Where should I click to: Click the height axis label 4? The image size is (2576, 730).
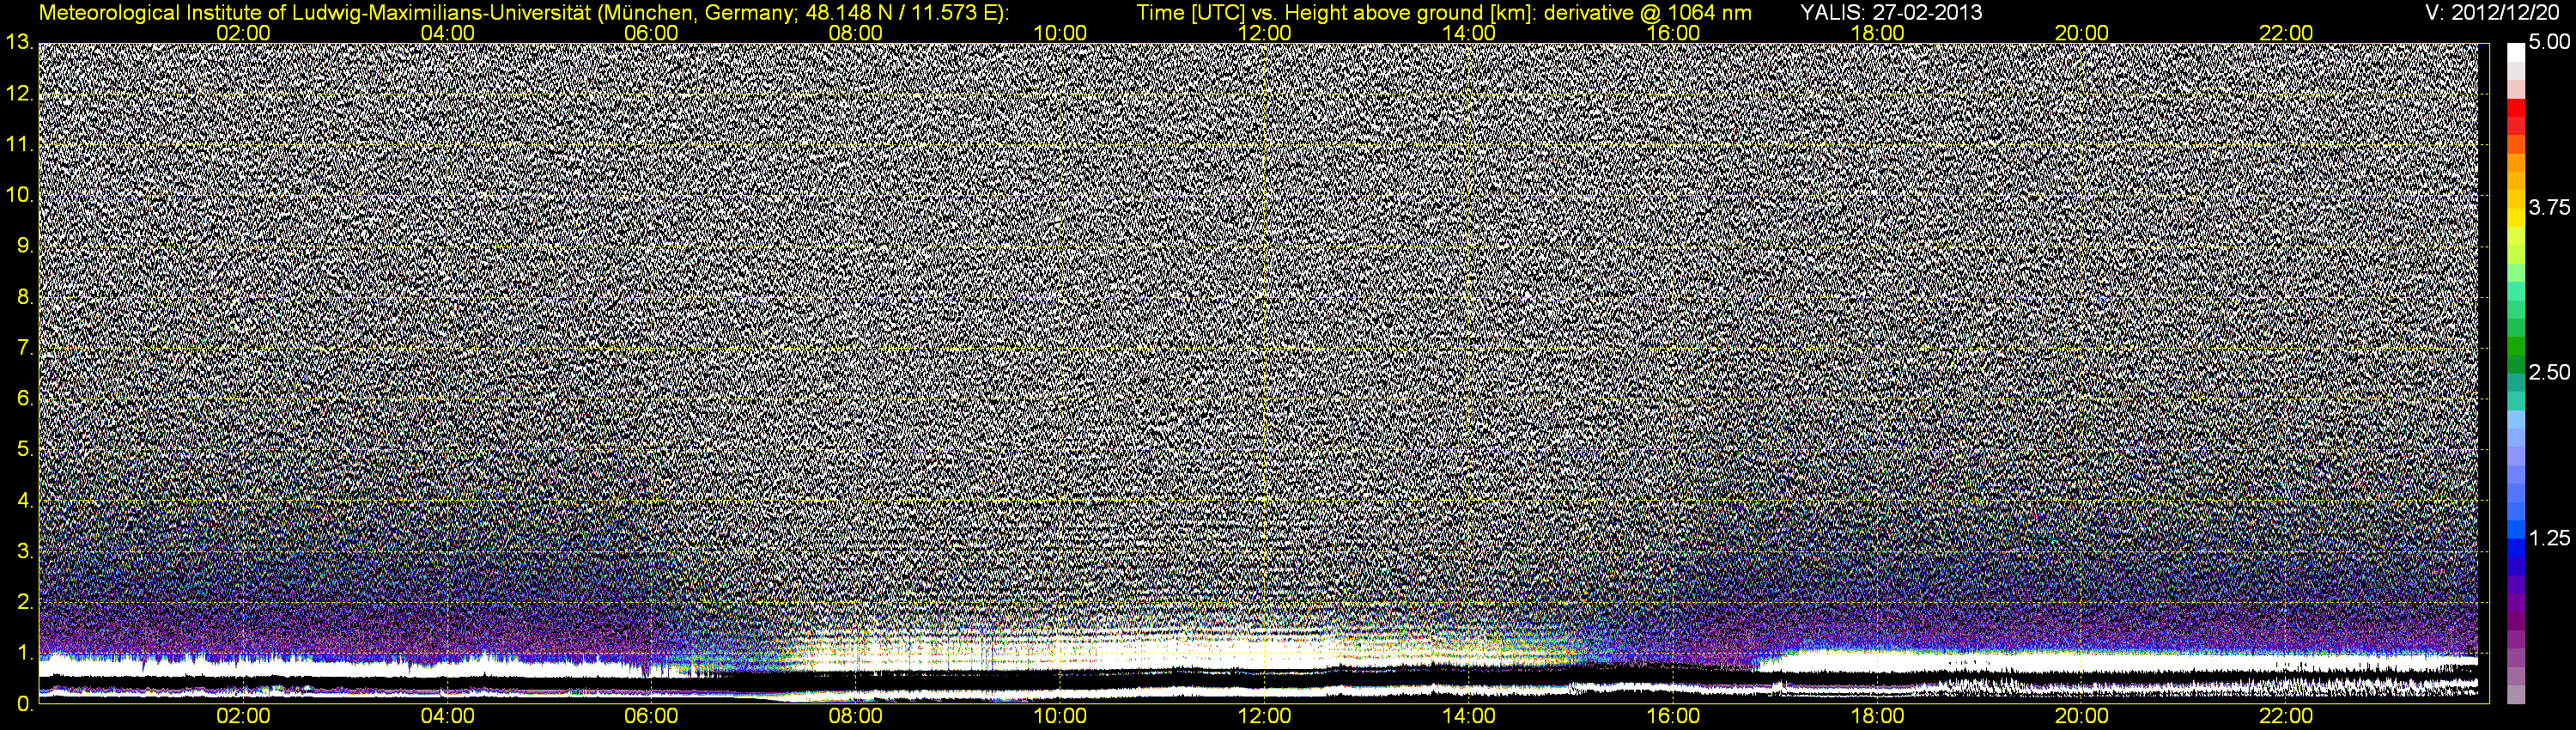point(24,500)
